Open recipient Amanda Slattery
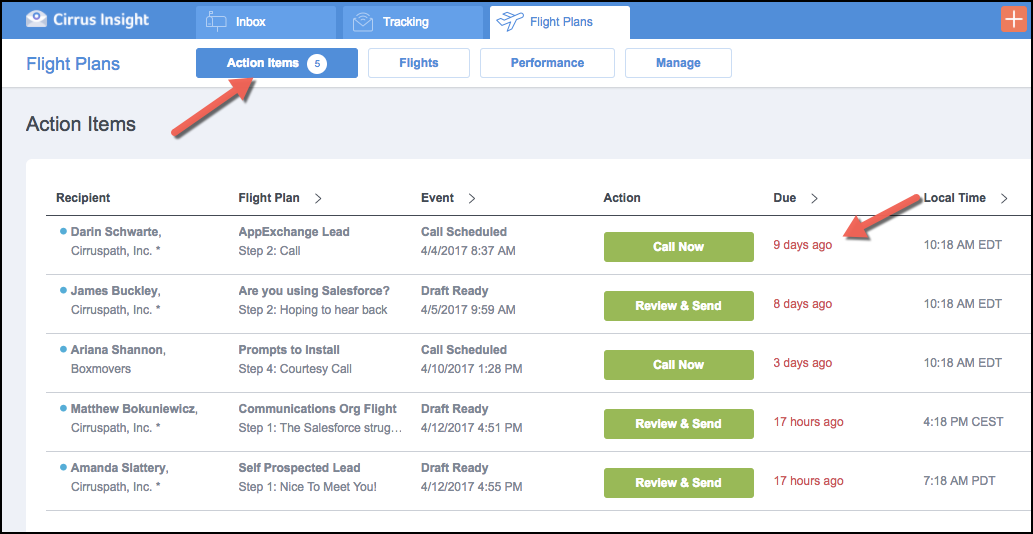 pyautogui.click(x=120, y=467)
